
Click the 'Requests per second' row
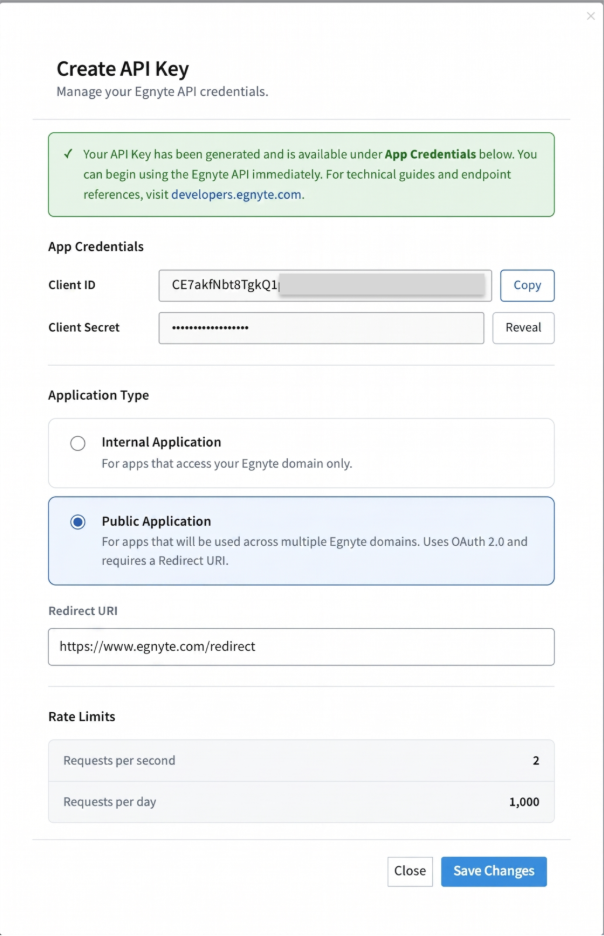pos(301,760)
